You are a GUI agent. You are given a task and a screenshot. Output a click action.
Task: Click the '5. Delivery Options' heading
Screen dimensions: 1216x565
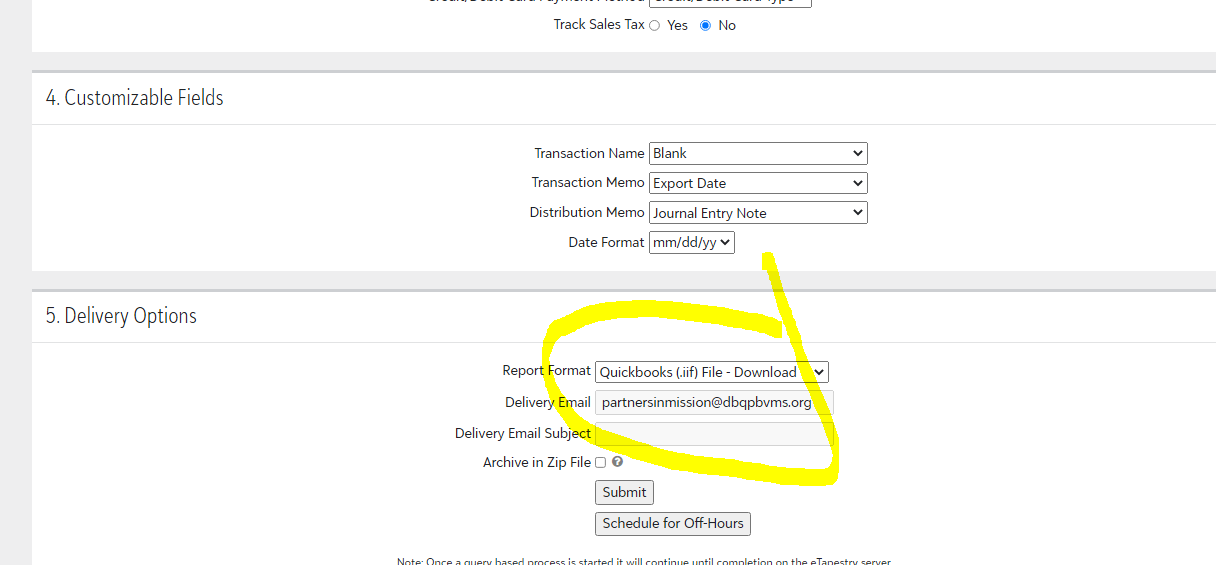click(x=121, y=316)
